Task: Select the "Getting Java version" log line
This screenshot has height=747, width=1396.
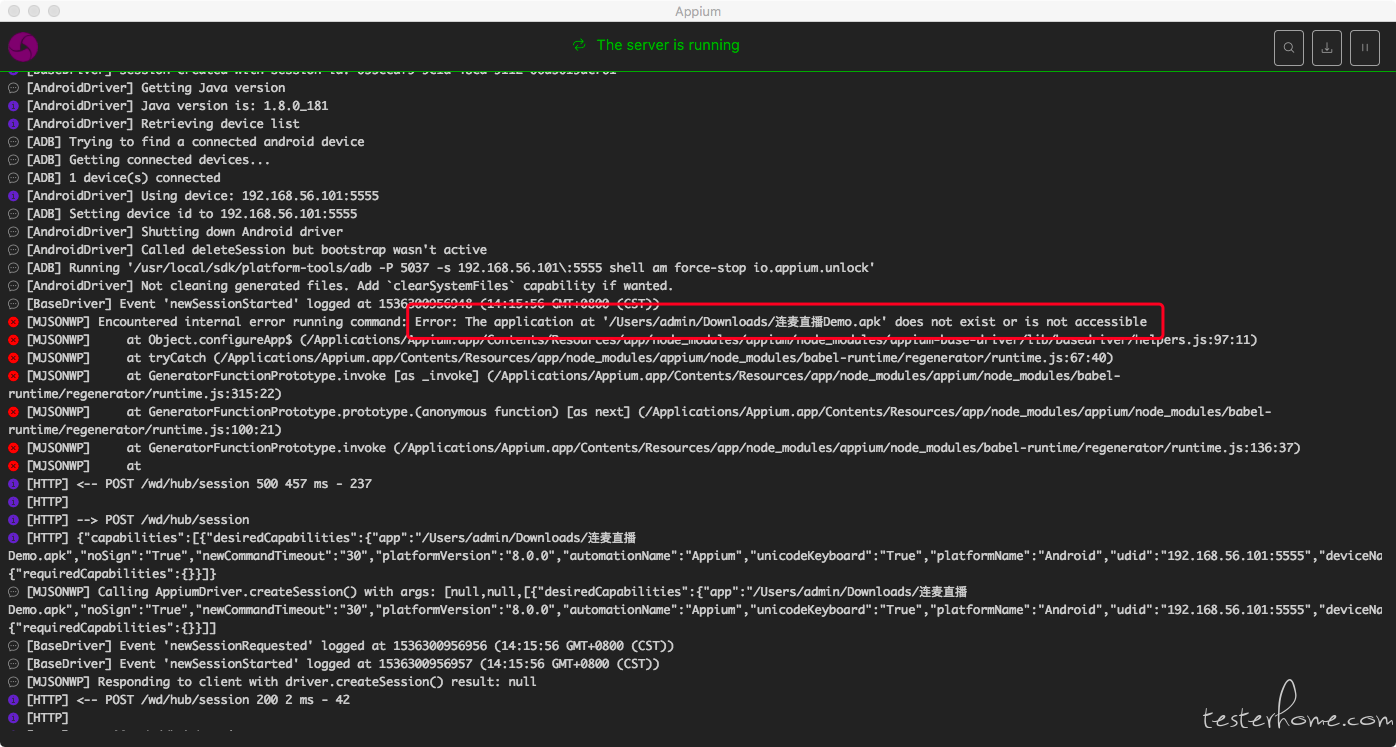Action: pos(155,87)
